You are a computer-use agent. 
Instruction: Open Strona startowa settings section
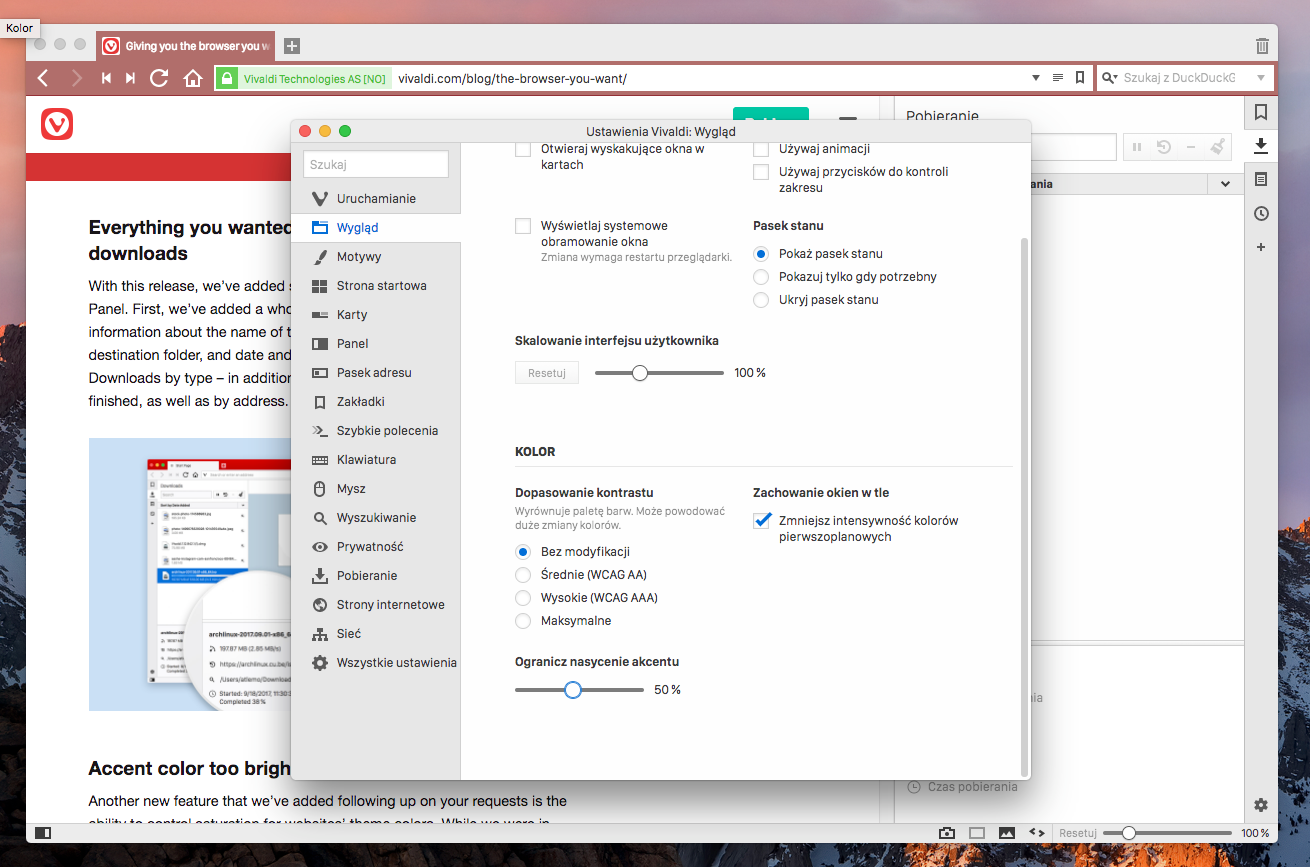point(376,286)
